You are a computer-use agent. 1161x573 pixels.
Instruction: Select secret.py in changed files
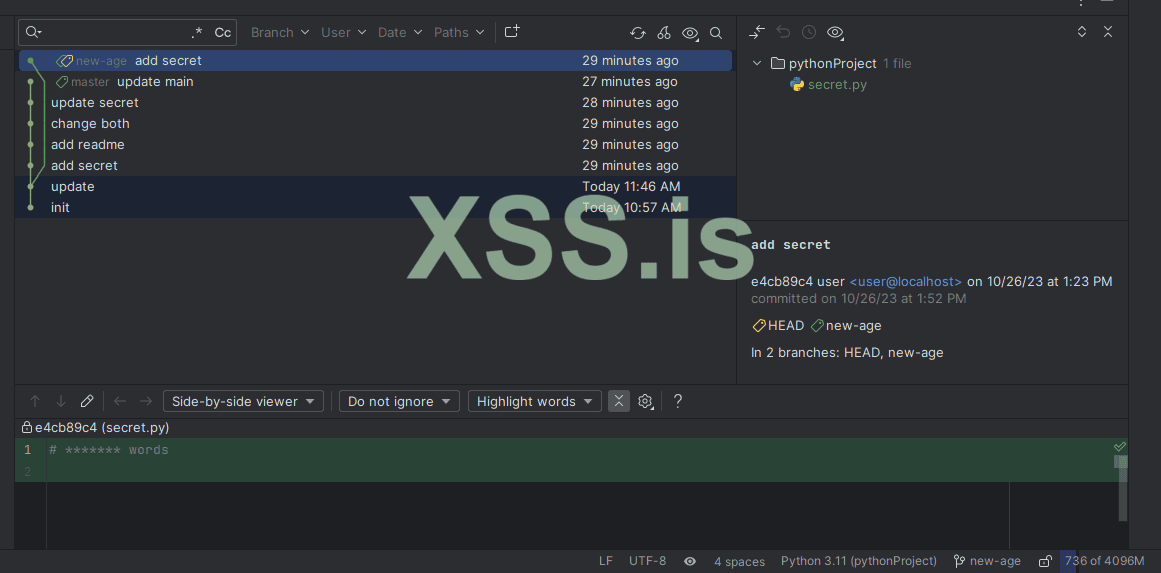coord(837,84)
